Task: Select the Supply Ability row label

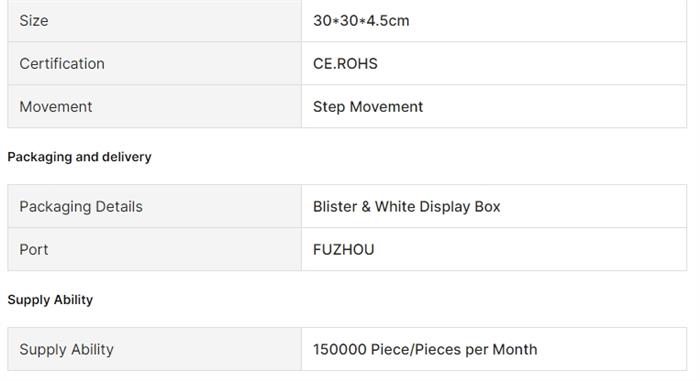Action: [154, 349]
